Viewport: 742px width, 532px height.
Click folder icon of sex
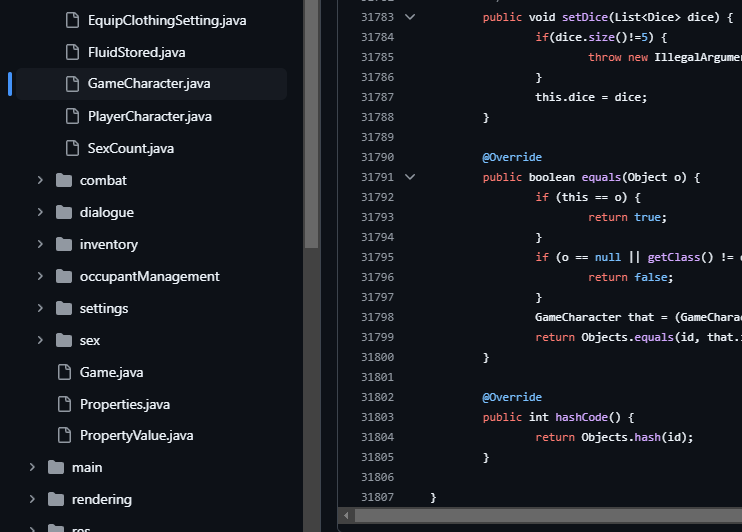click(64, 340)
